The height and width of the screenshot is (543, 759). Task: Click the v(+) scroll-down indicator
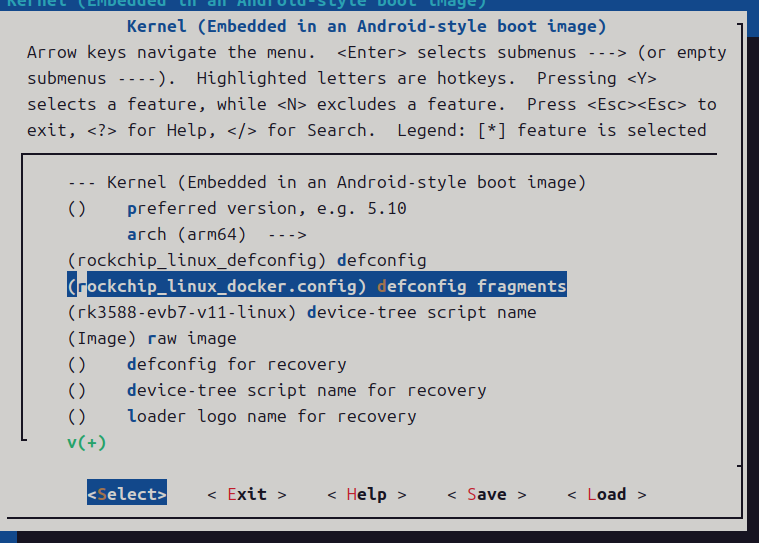tap(87, 442)
